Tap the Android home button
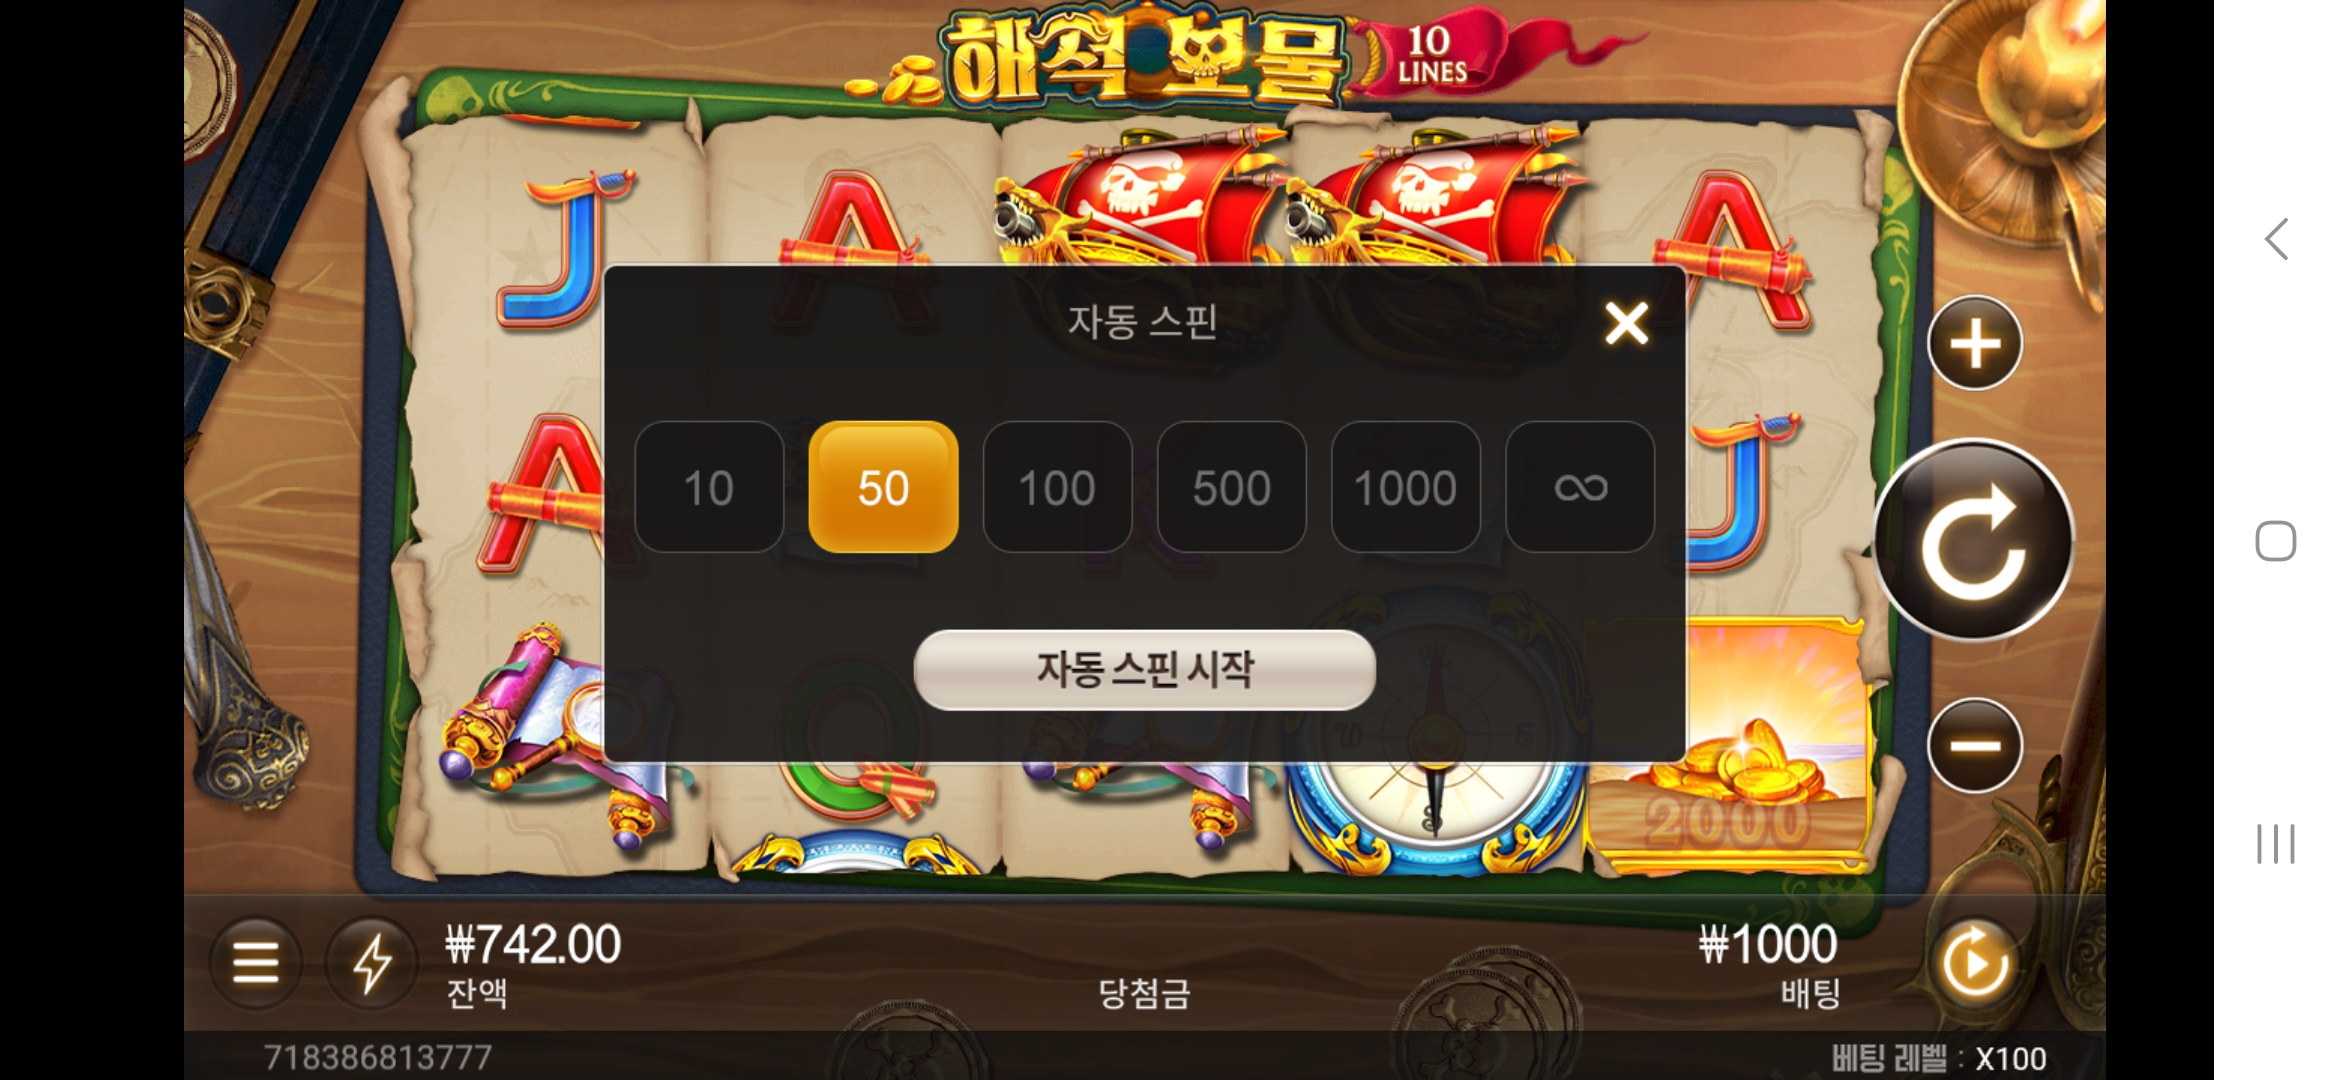The width and height of the screenshot is (2340, 1080). 2276,541
